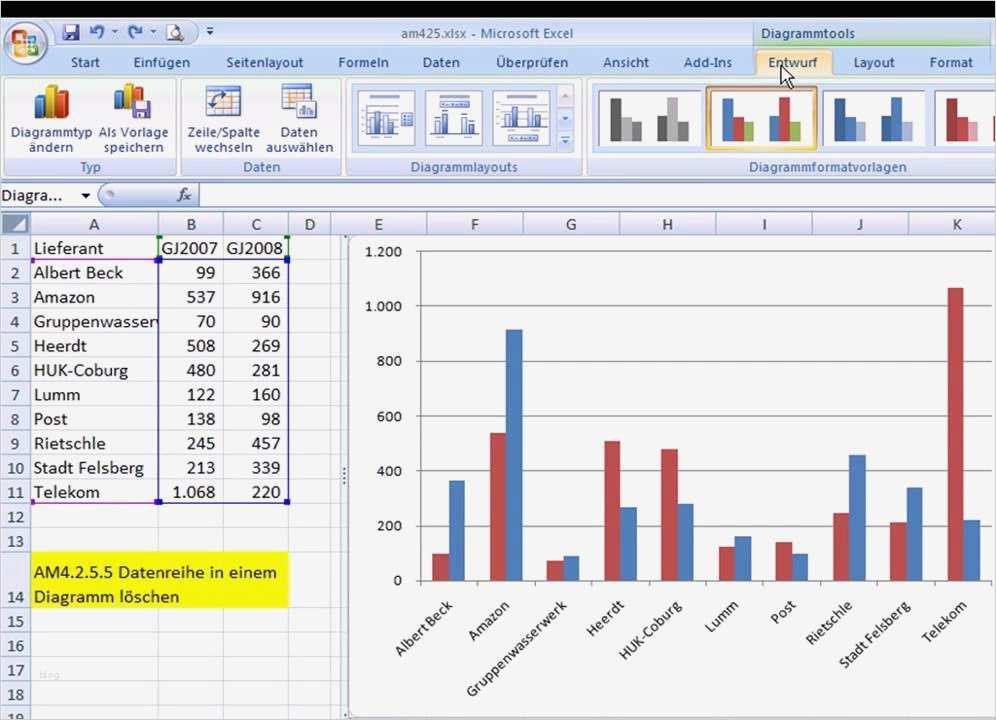Switch to the Format chart tab
Screen dimensions: 996x720
950,62
